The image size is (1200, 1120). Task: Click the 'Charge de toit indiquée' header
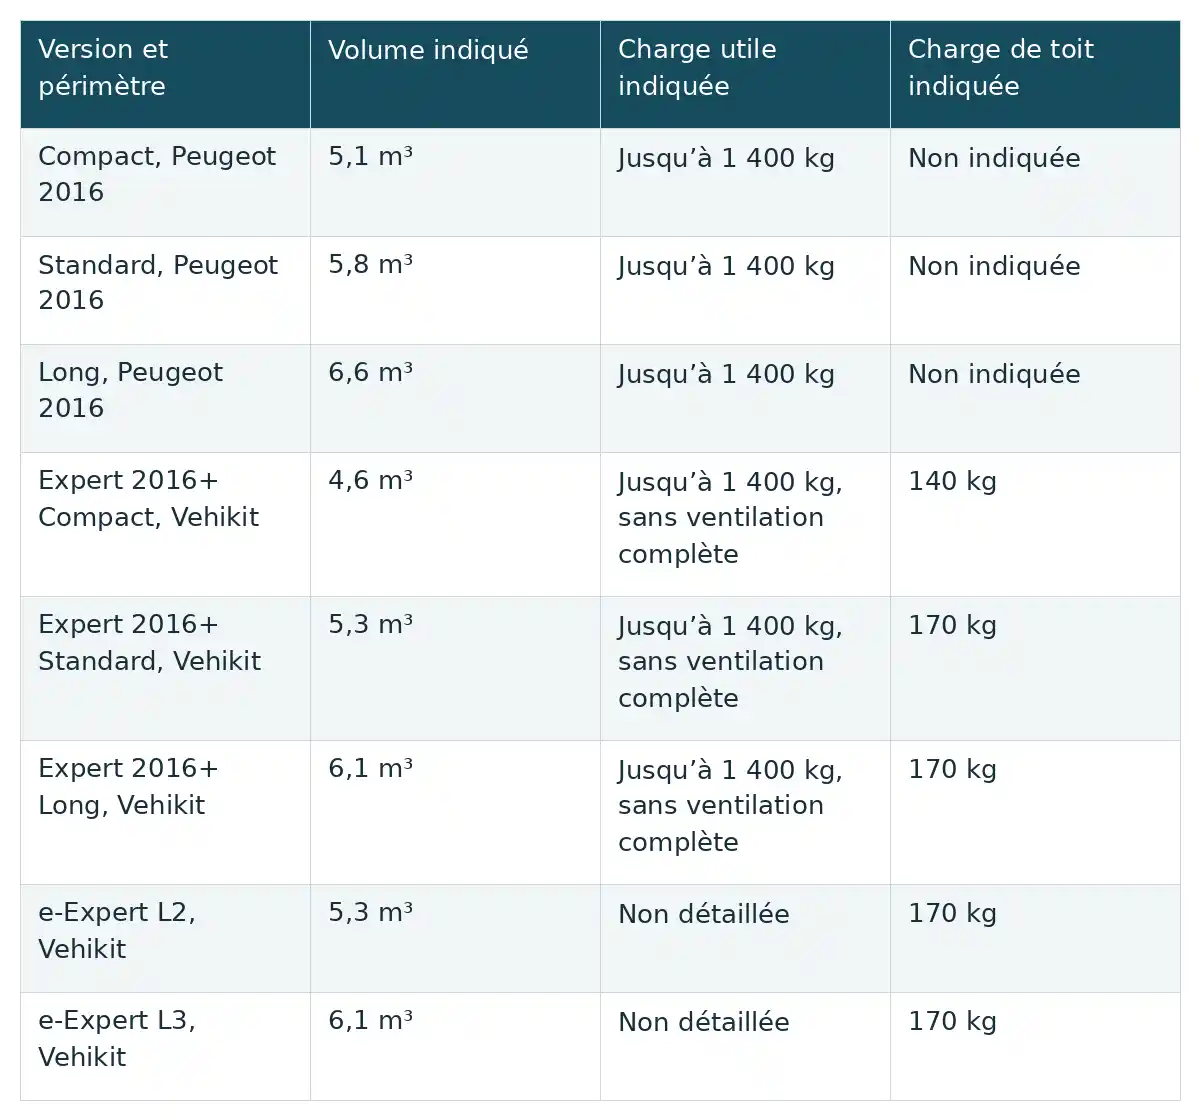1035,75
